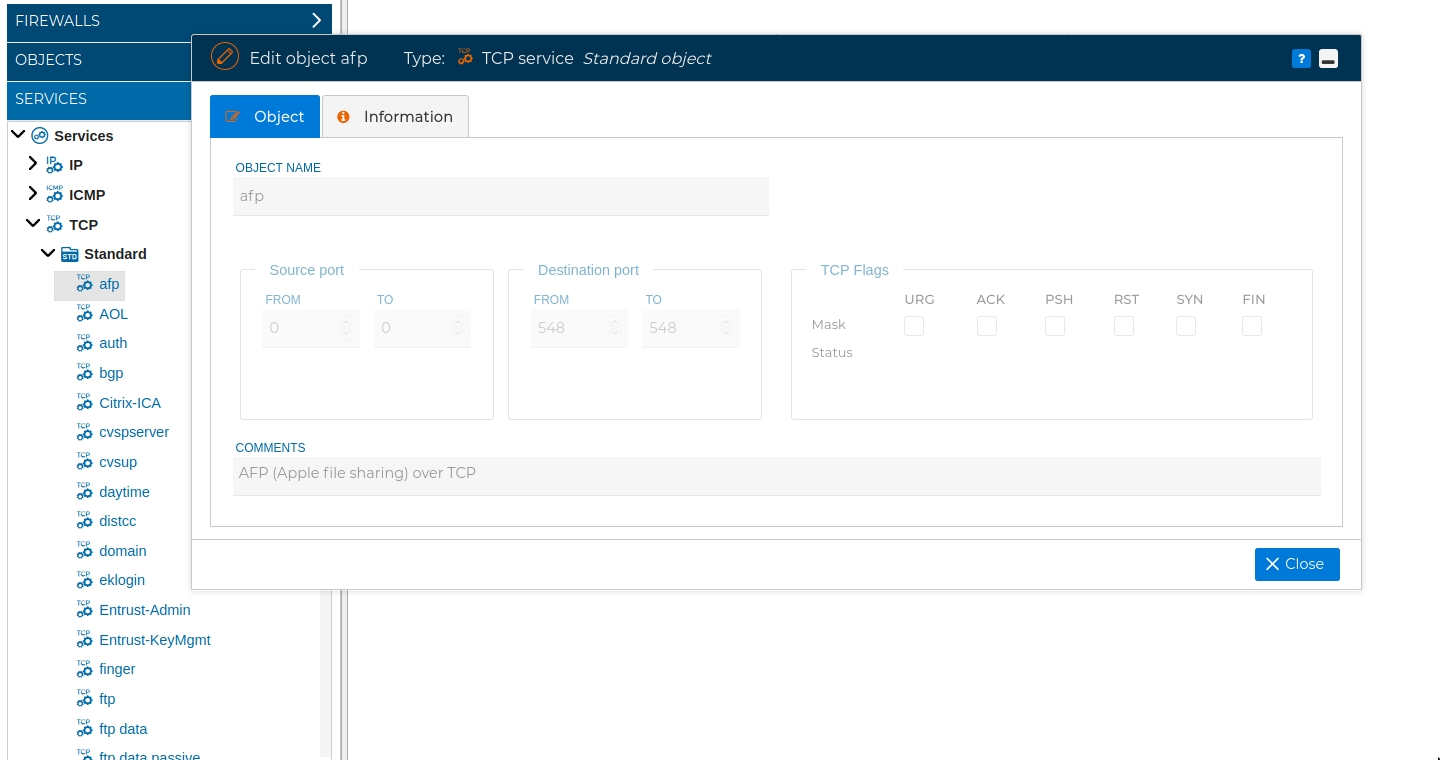This screenshot has height=760, width=1440.
Task: Click the ftp data TCP service icon
Action: (85, 728)
